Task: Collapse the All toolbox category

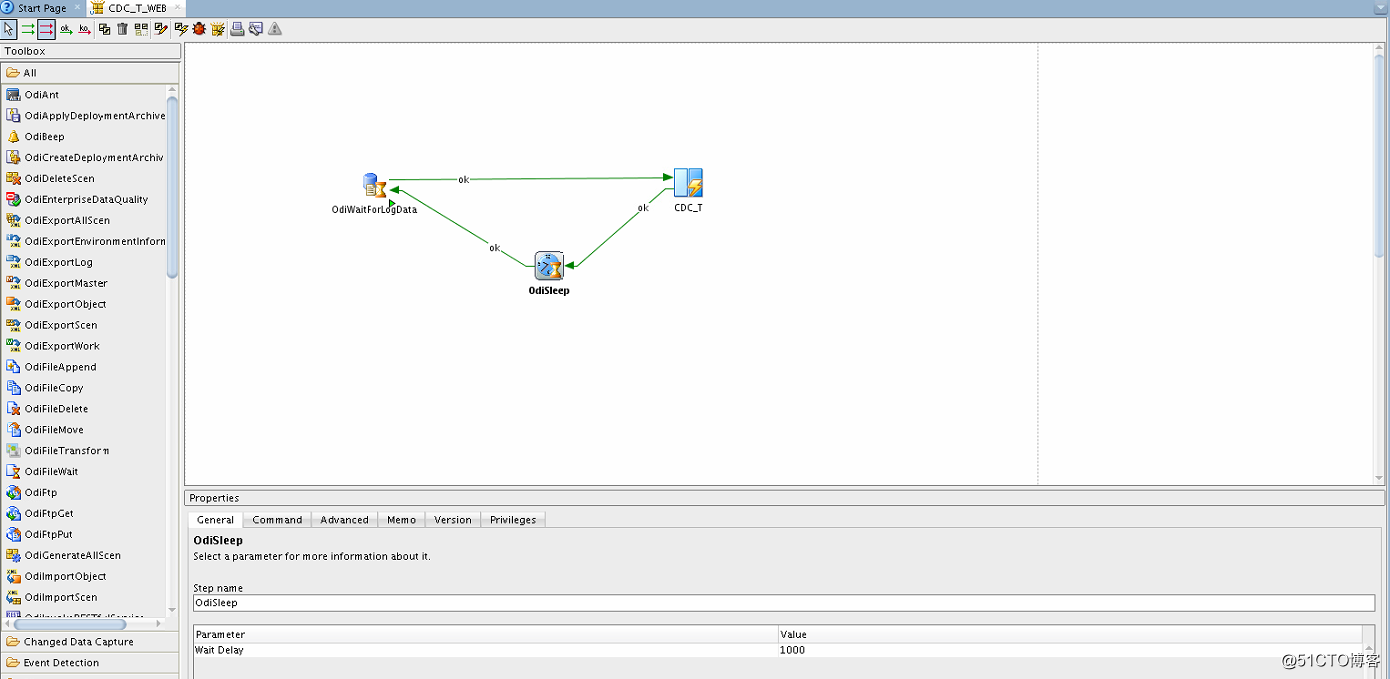Action: (x=90, y=73)
